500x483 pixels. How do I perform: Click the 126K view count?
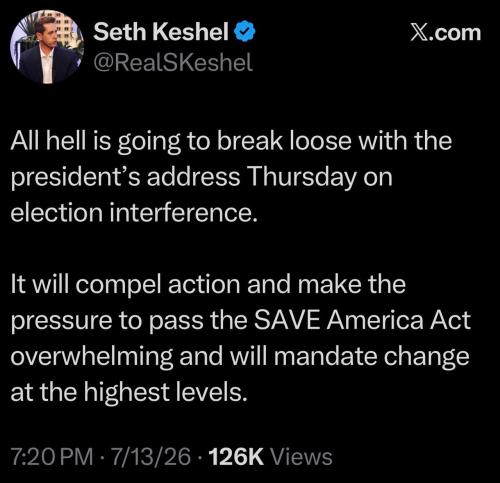click(236, 456)
